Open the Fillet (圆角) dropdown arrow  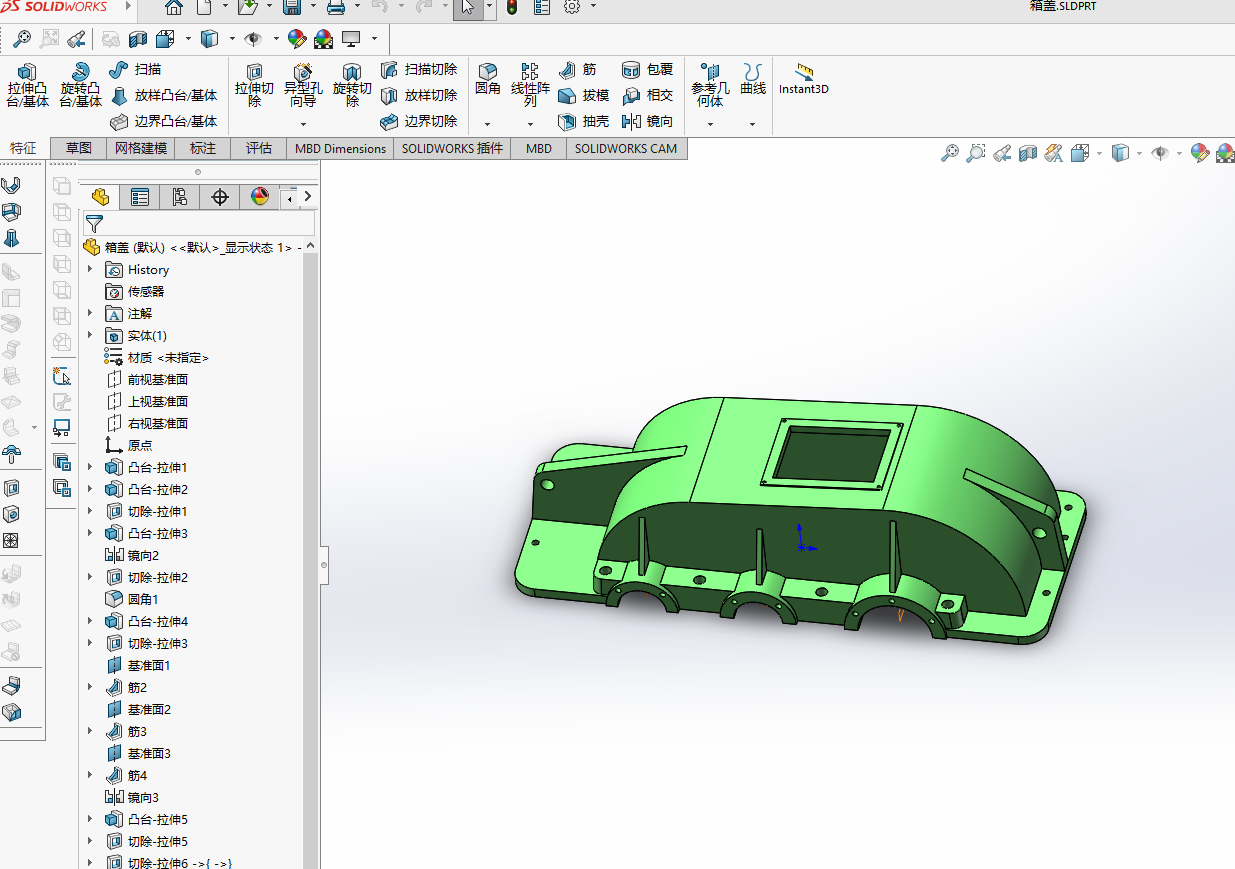[x=487, y=124]
